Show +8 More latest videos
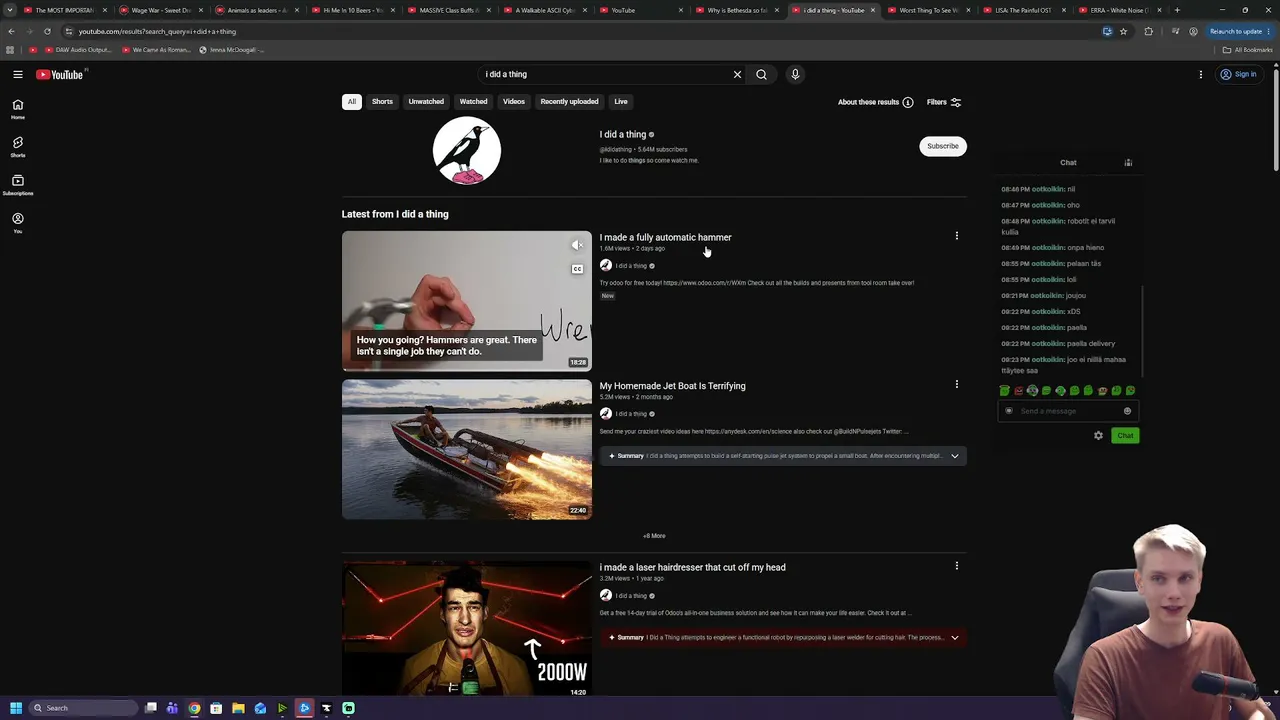 point(654,536)
